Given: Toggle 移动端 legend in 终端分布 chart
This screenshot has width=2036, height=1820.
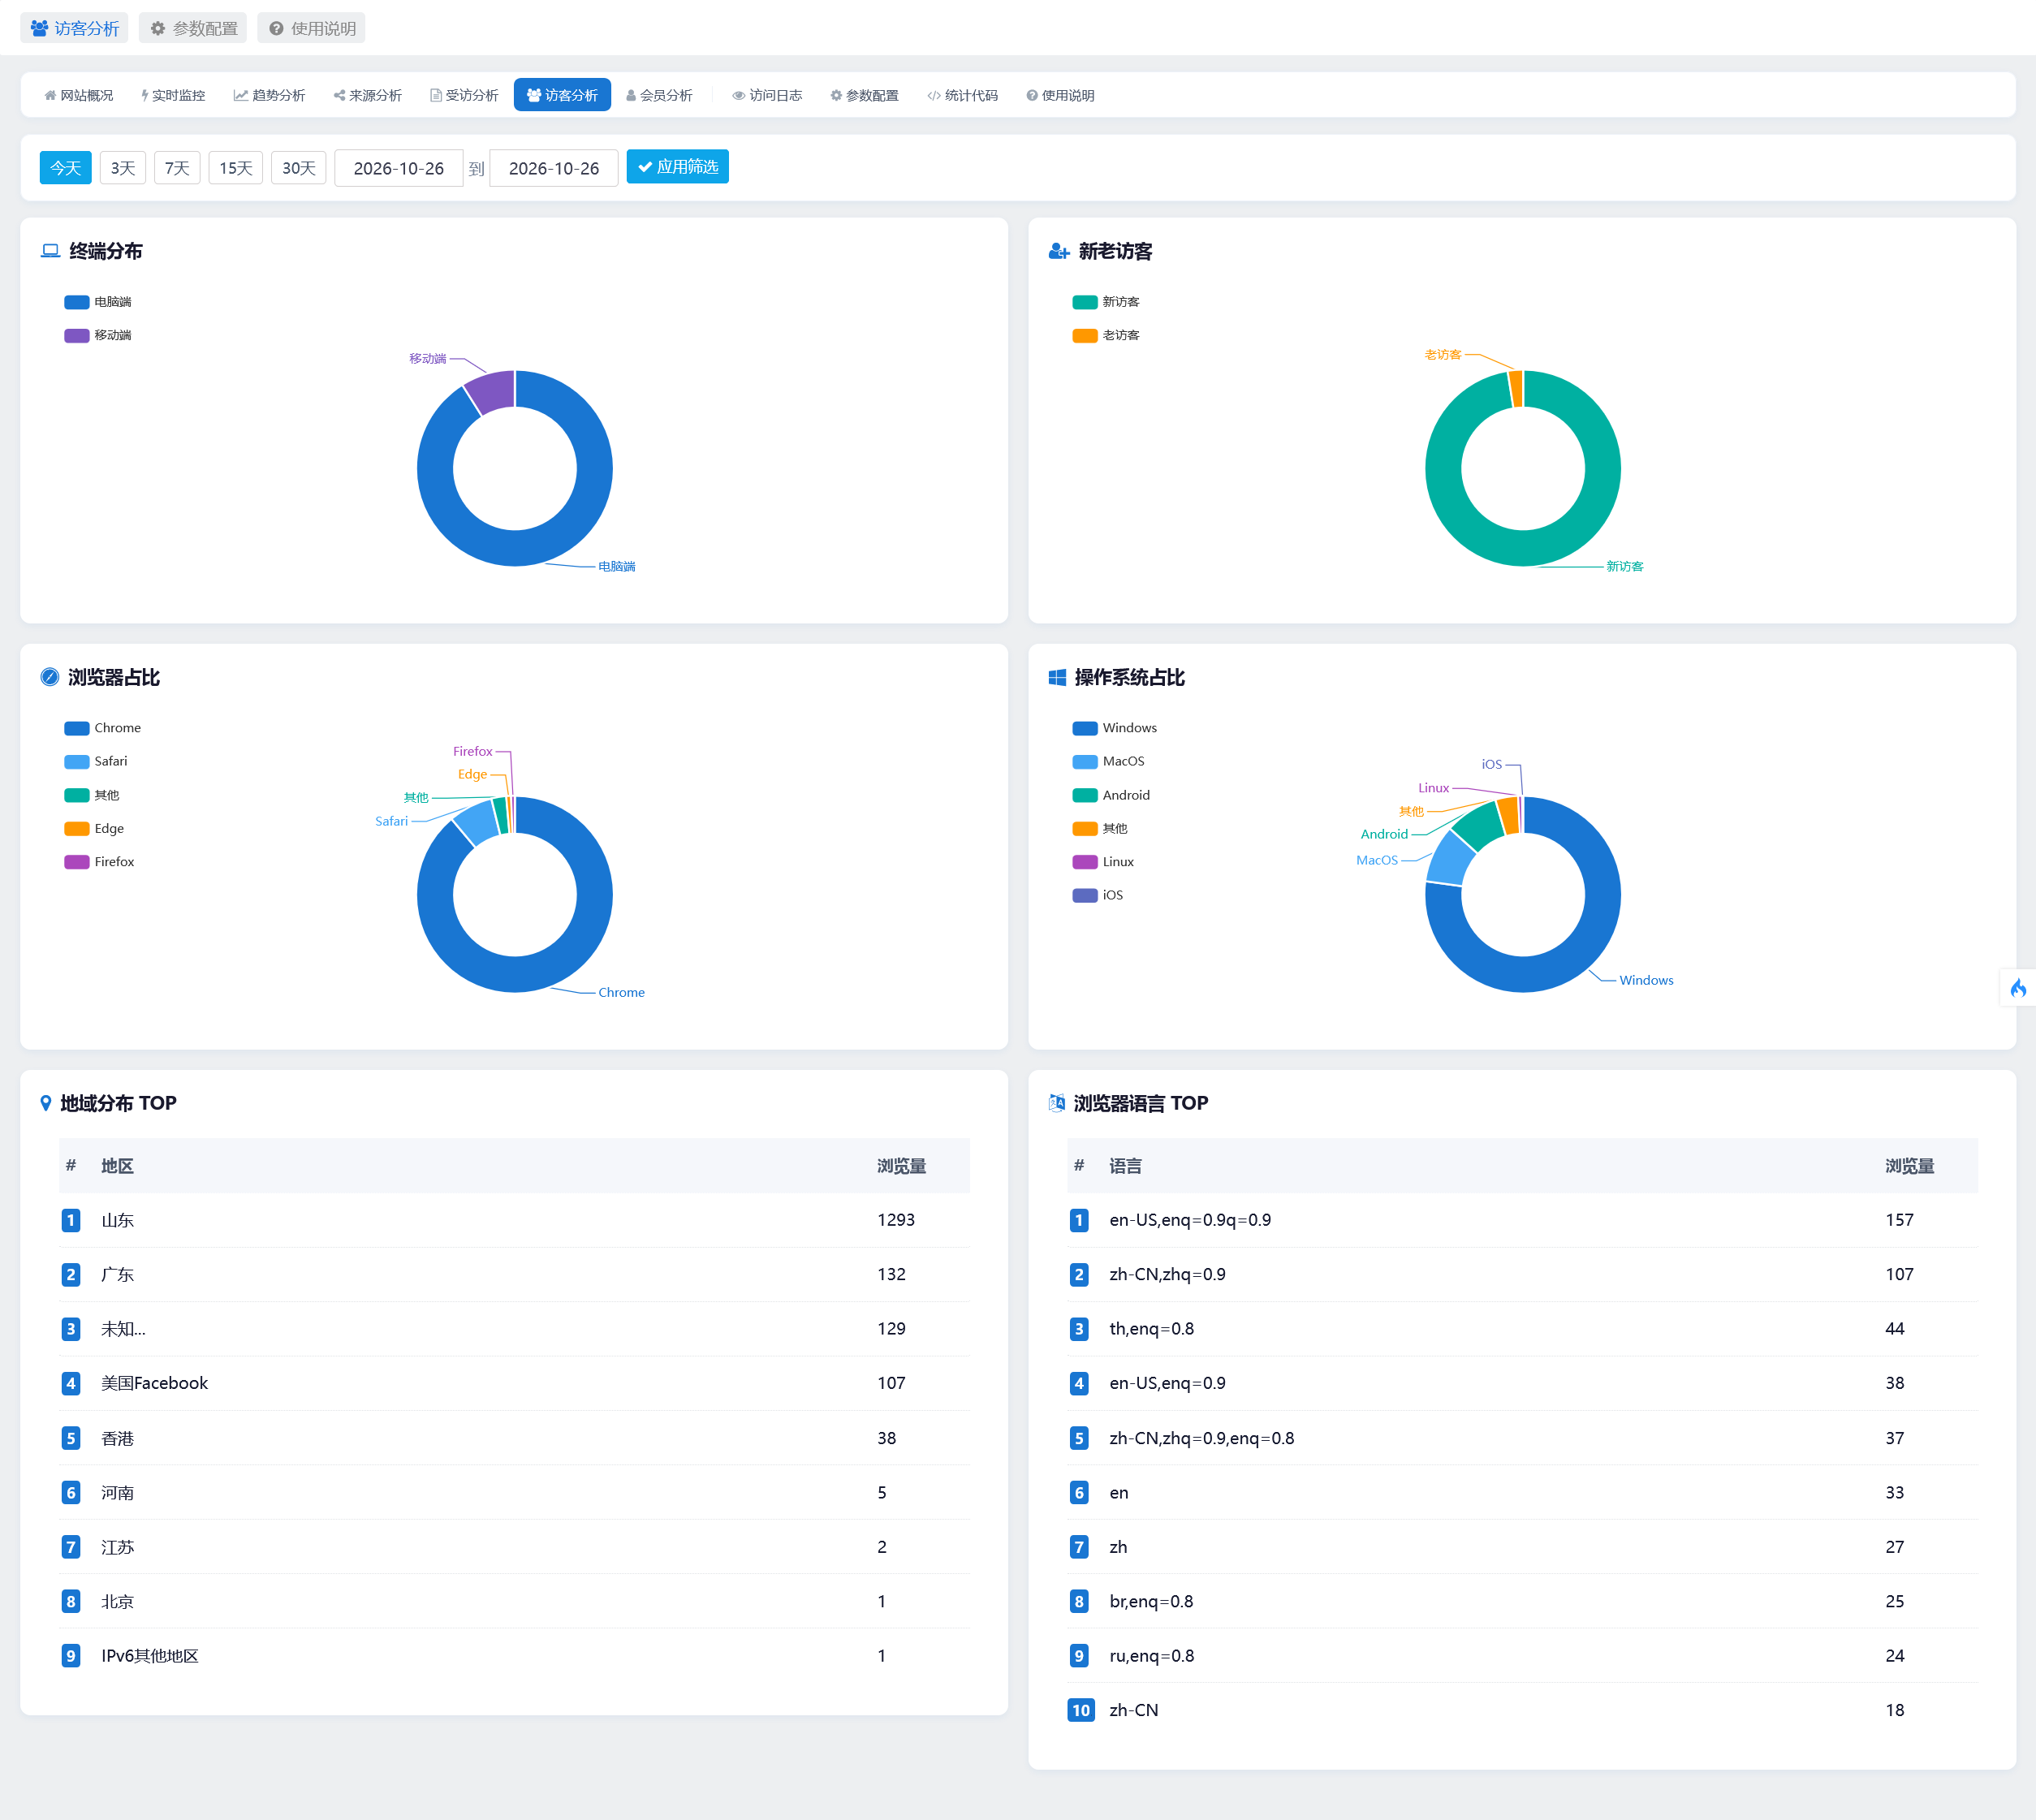Looking at the screenshot, I should [x=98, y=335].
